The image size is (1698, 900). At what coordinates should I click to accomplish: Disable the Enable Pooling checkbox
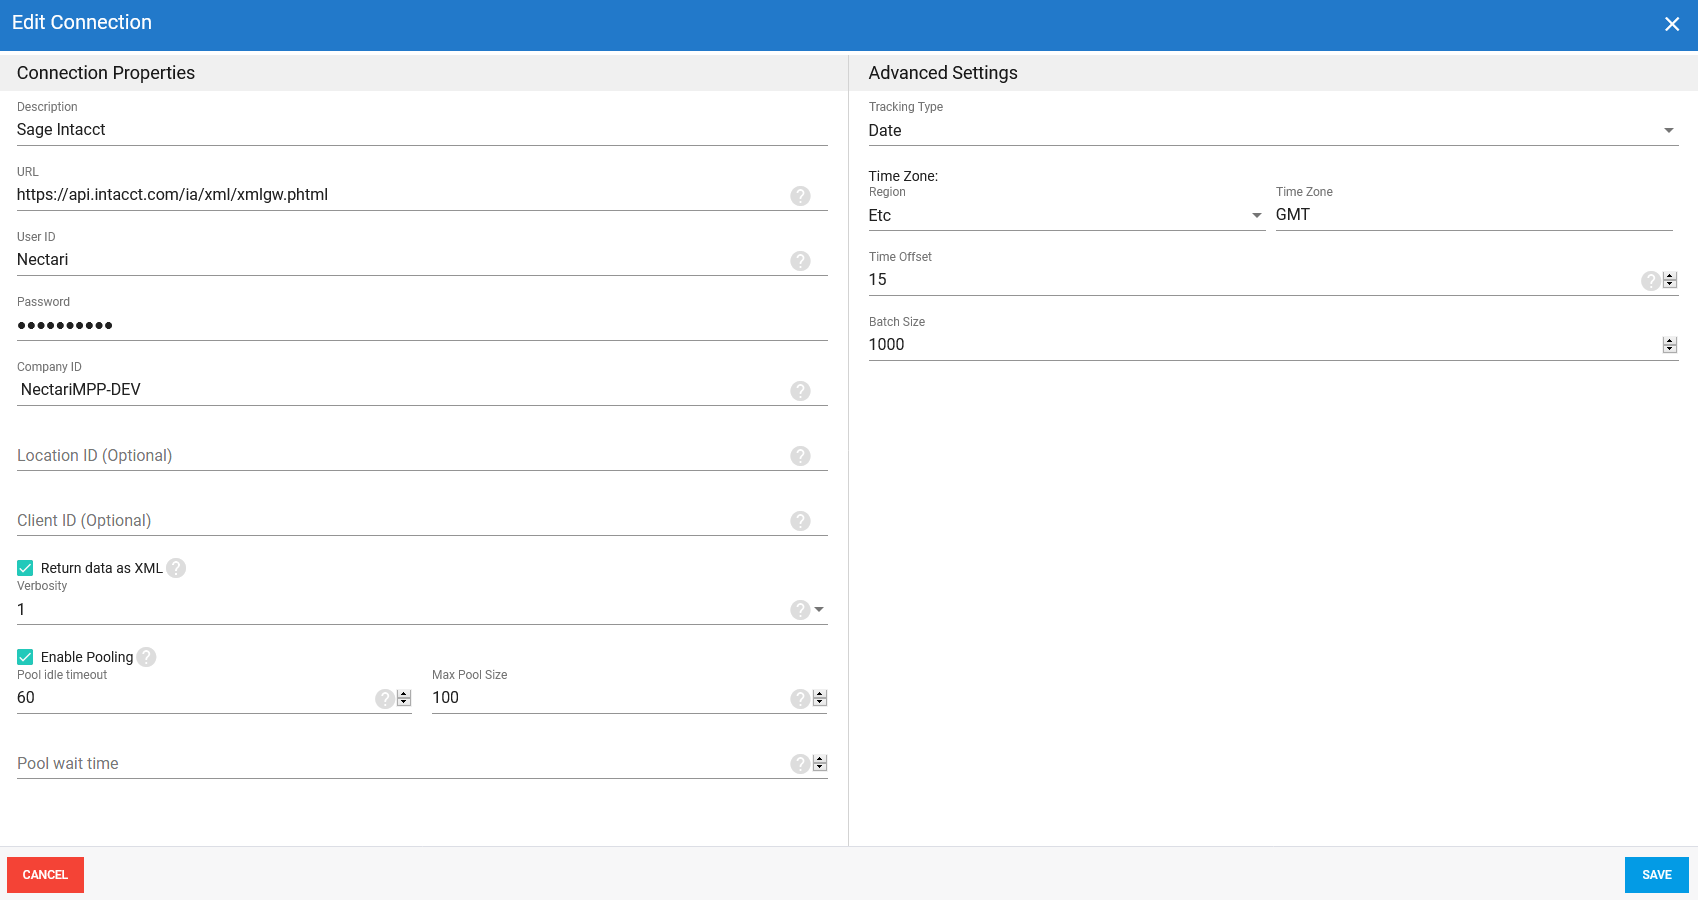click(x=25, y=657)
